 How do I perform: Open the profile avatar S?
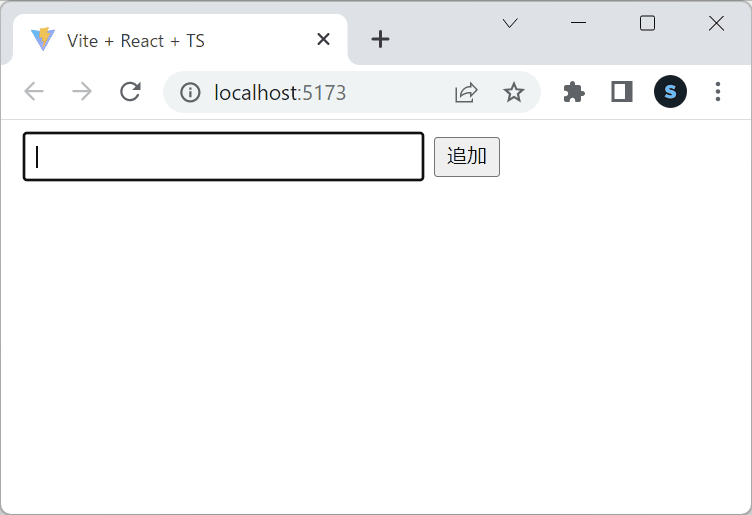point(670,92)
